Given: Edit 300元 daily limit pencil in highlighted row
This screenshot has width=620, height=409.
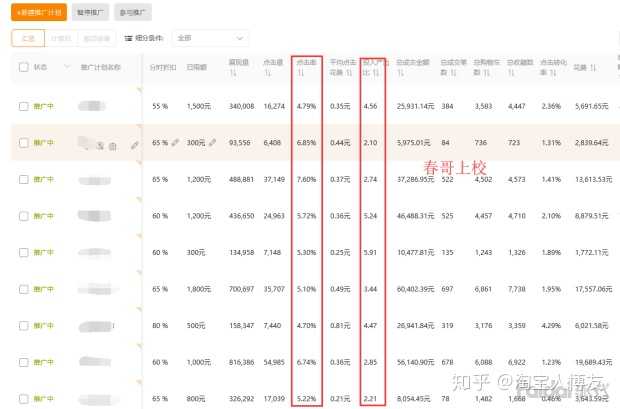Looking at the screenshot, I should pos(212,142).
